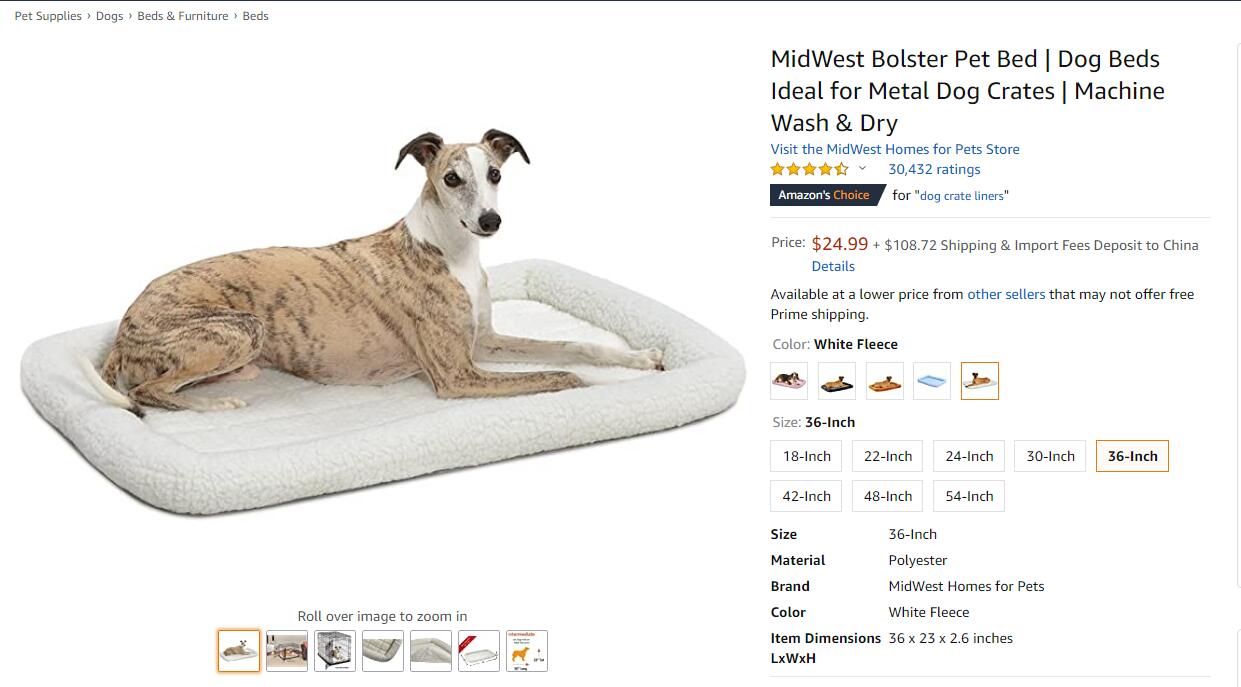Pick the 54-Inch size option
The image size is (1241, 687).
click(x=969, y=496)
